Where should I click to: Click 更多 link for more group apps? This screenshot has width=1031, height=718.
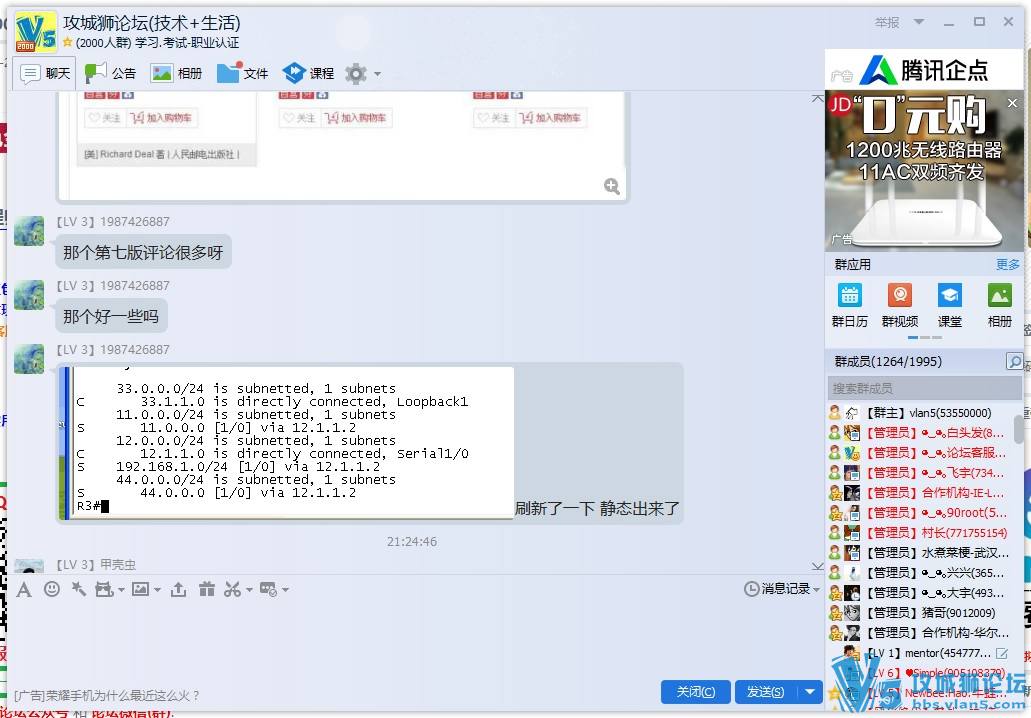[x=1007, y=264]
